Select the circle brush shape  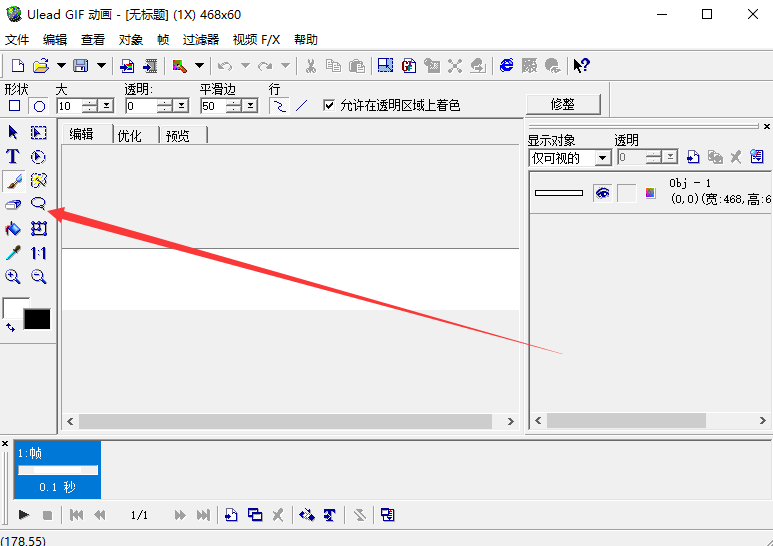[x=39, y=106]
